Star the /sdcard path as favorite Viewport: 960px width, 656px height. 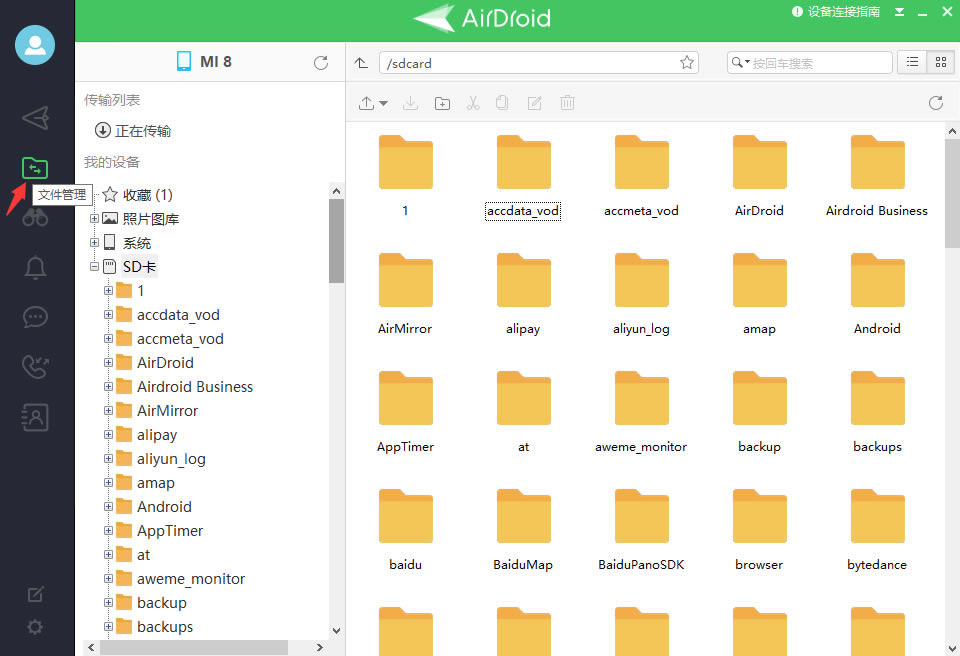coord(687,62)
